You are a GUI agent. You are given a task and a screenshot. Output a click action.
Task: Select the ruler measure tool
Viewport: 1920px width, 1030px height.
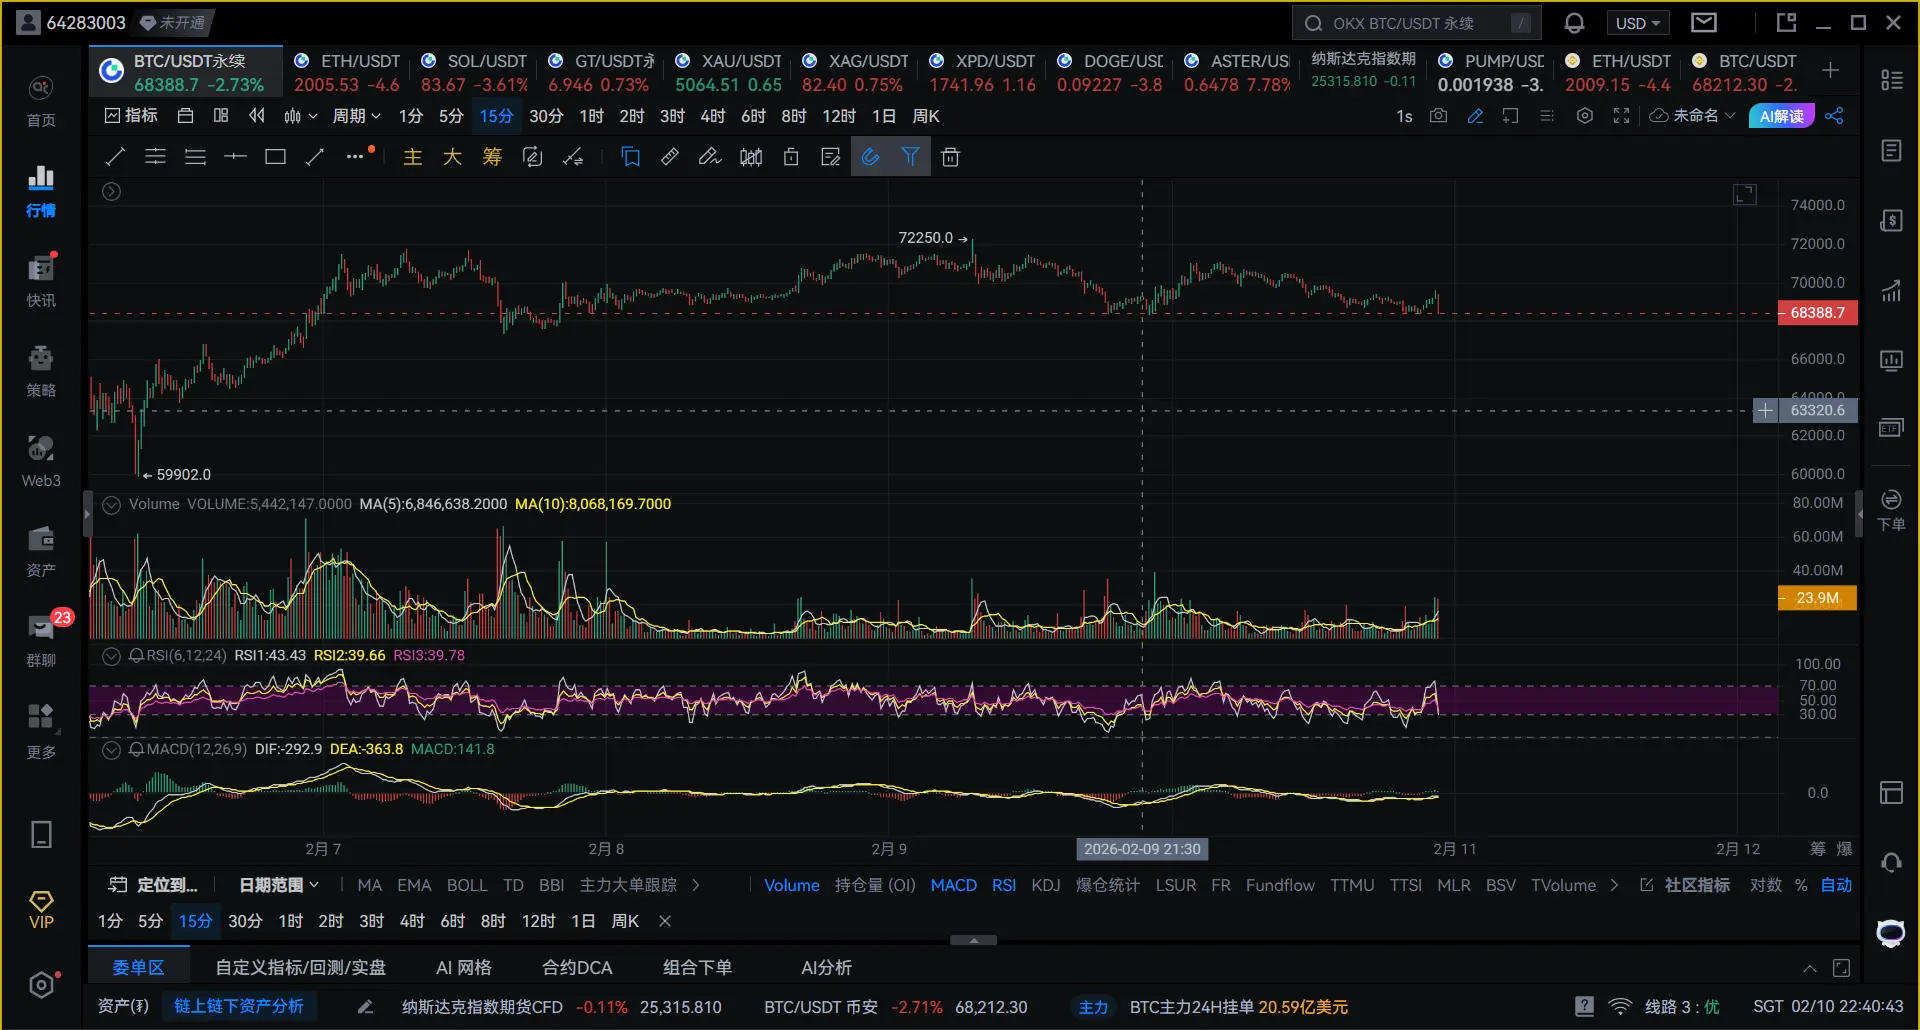click(670, 157)
